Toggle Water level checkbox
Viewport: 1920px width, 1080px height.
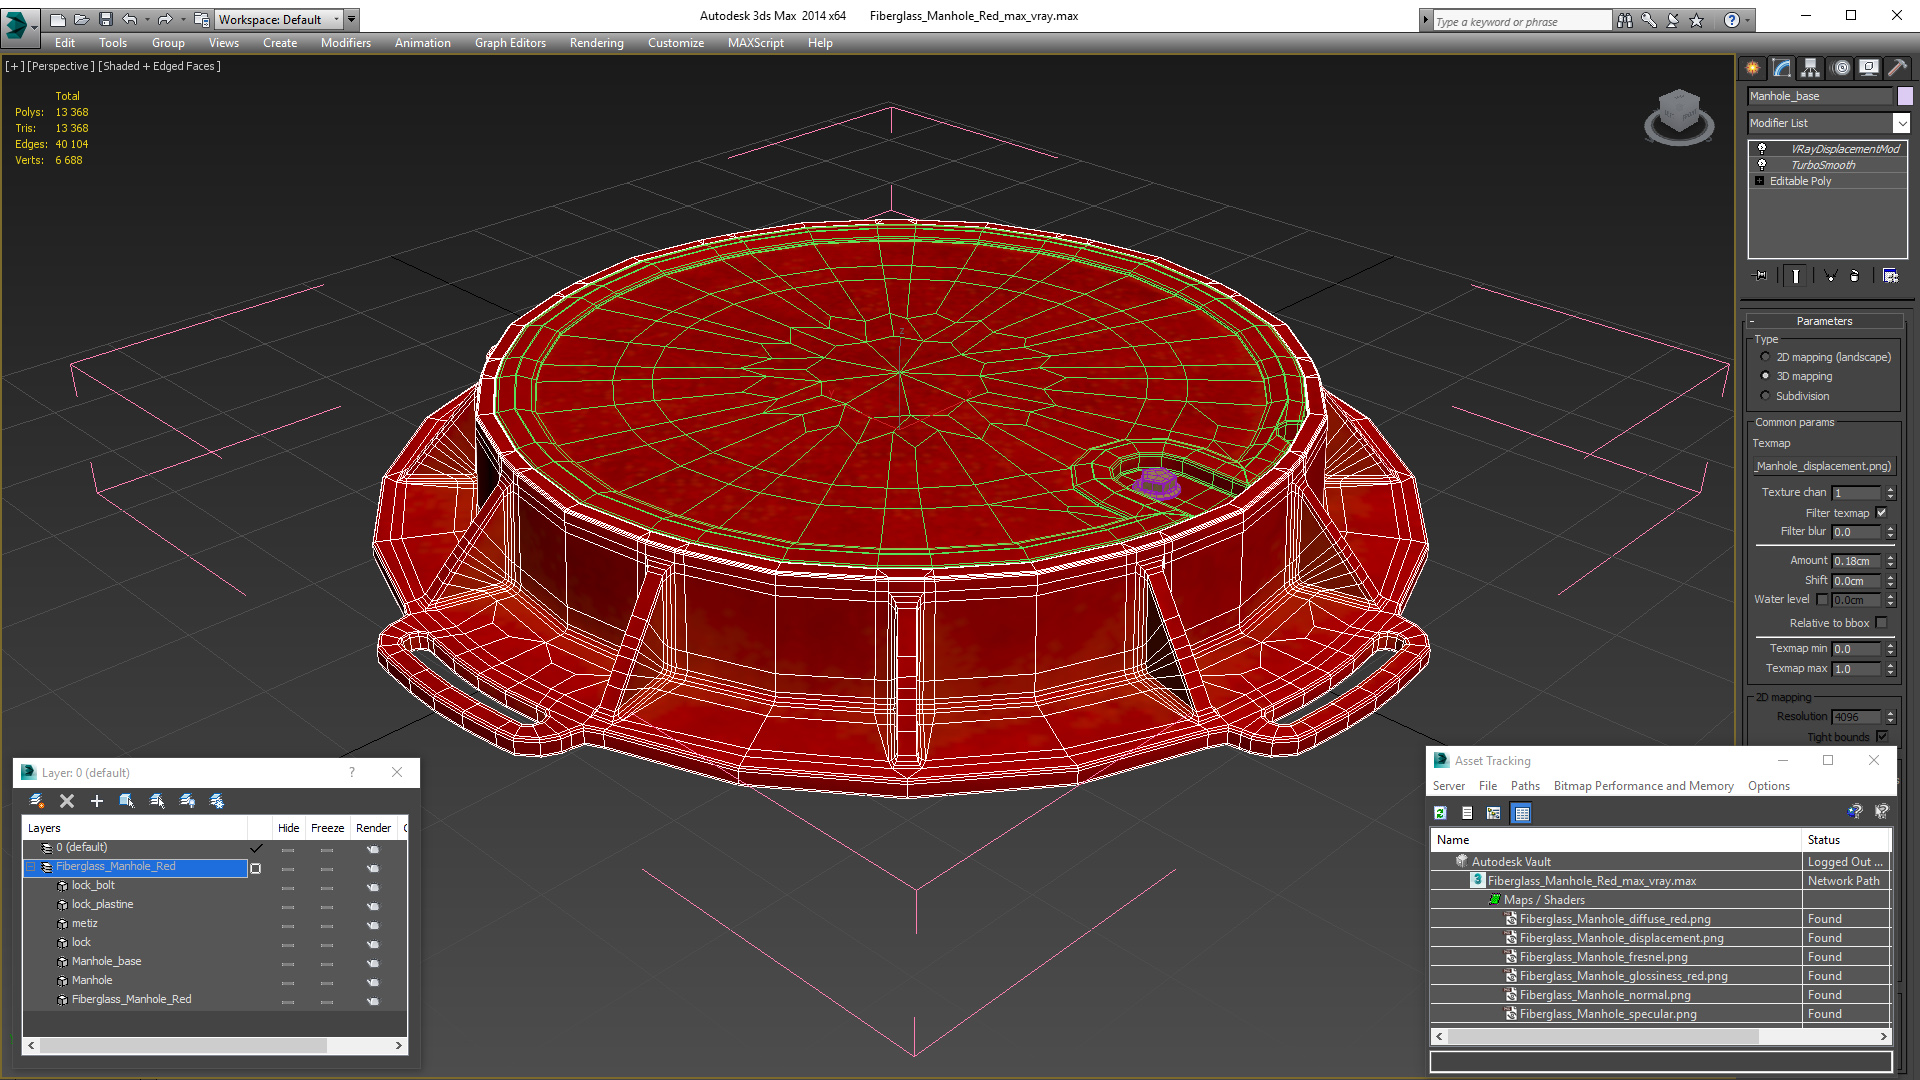coord(1822,600)
